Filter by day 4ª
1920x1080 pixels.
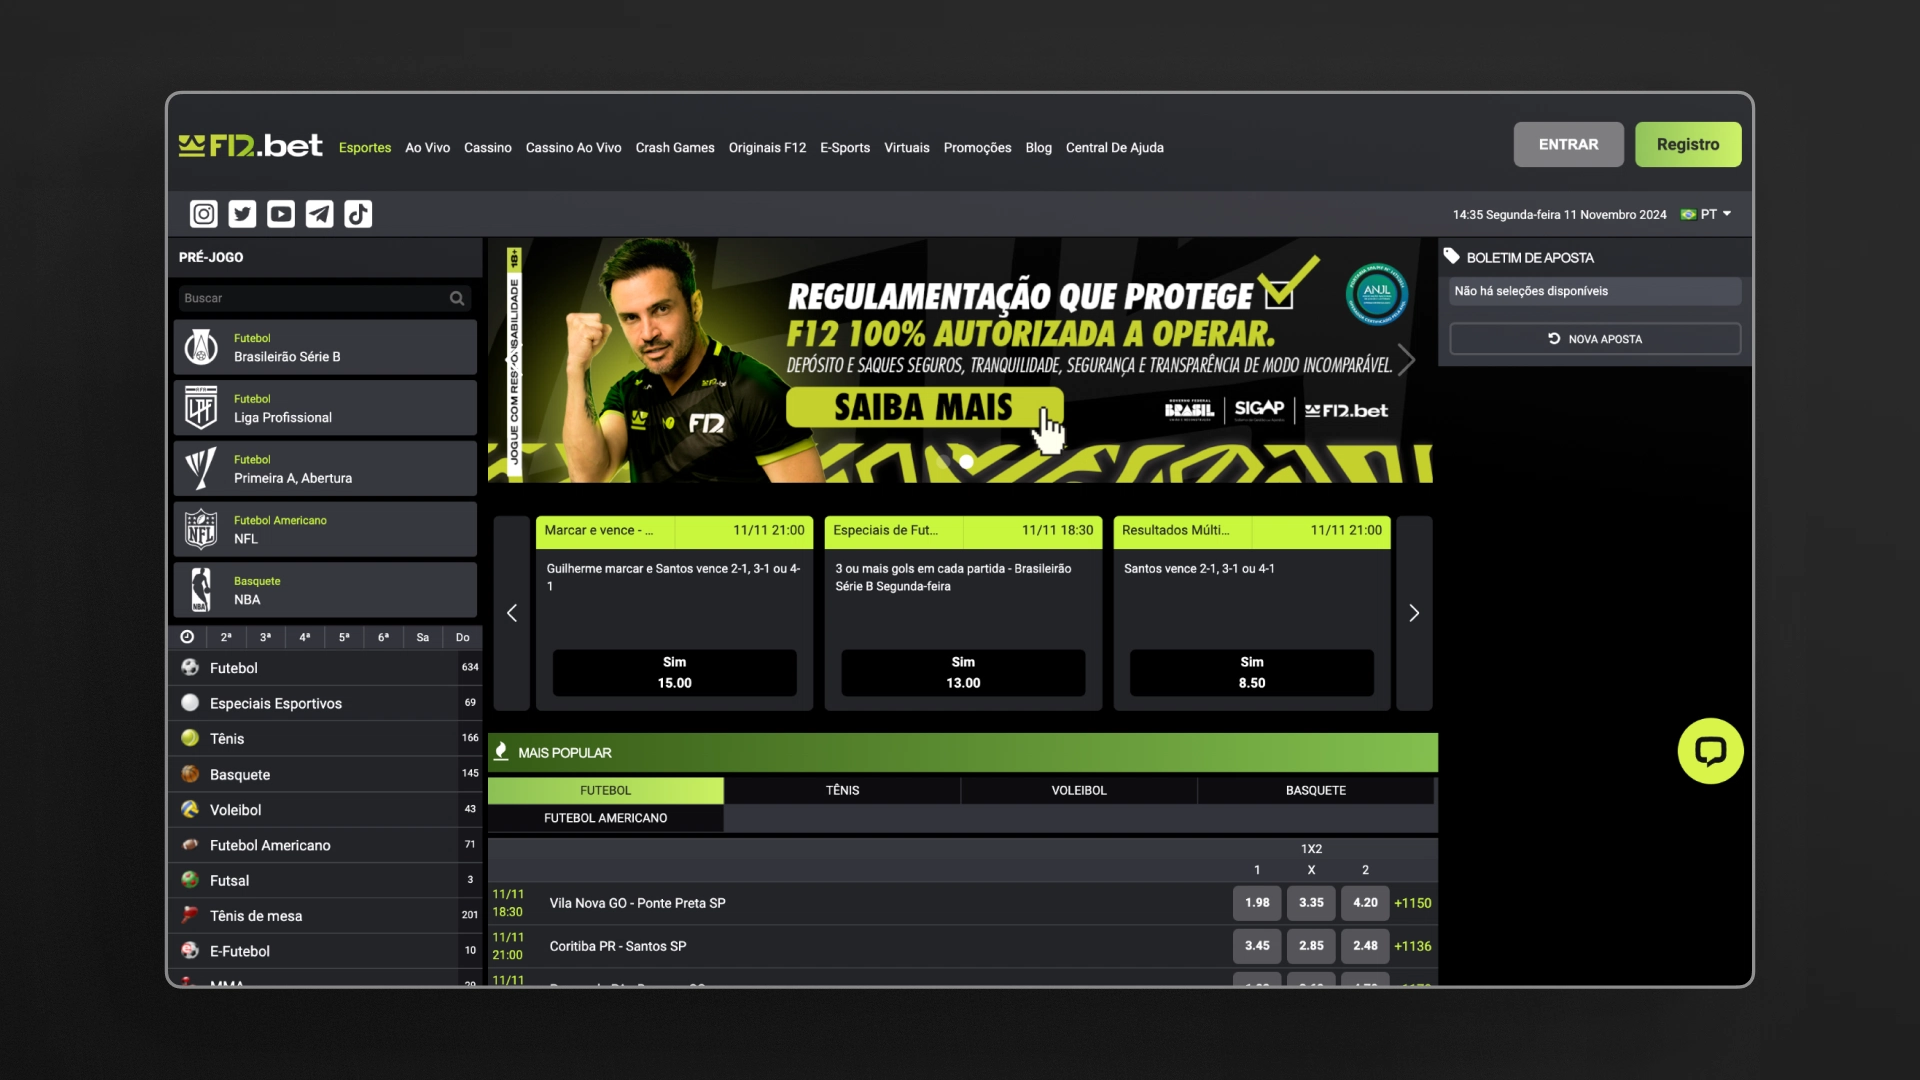[x=305, y=637]
